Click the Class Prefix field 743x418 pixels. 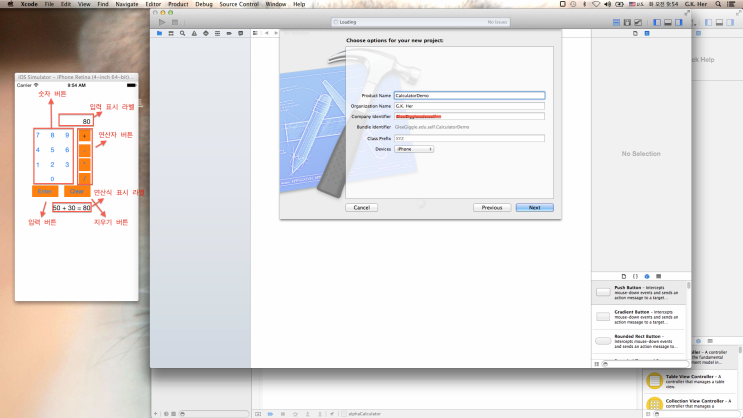point(470,138)
